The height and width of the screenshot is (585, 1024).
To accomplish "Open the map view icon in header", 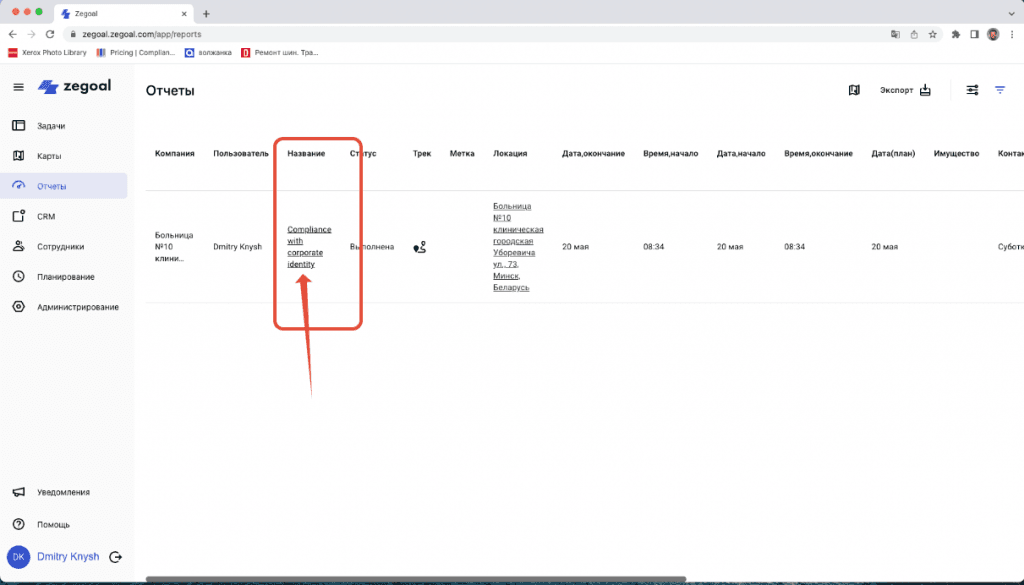I will click(x=853, y=90).
